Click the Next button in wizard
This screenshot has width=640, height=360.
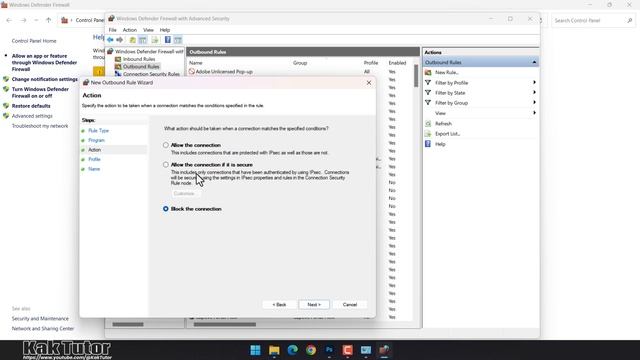(x=314, y=304)
